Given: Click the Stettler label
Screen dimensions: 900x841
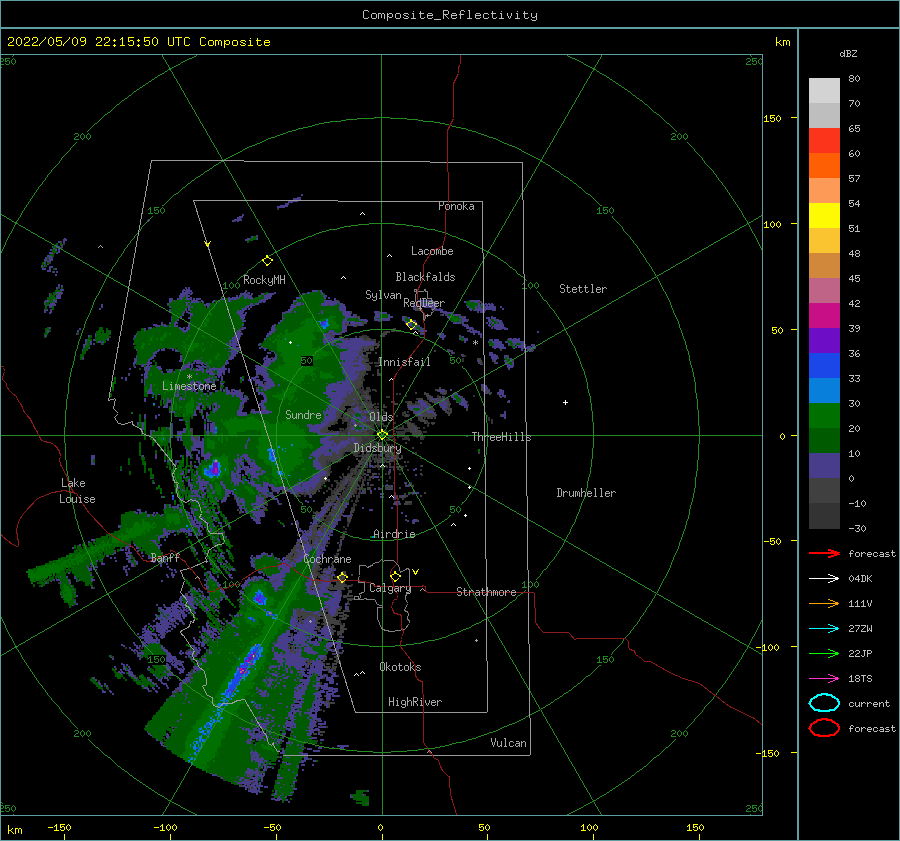Looking at the screenshot, I should (583, 289).
